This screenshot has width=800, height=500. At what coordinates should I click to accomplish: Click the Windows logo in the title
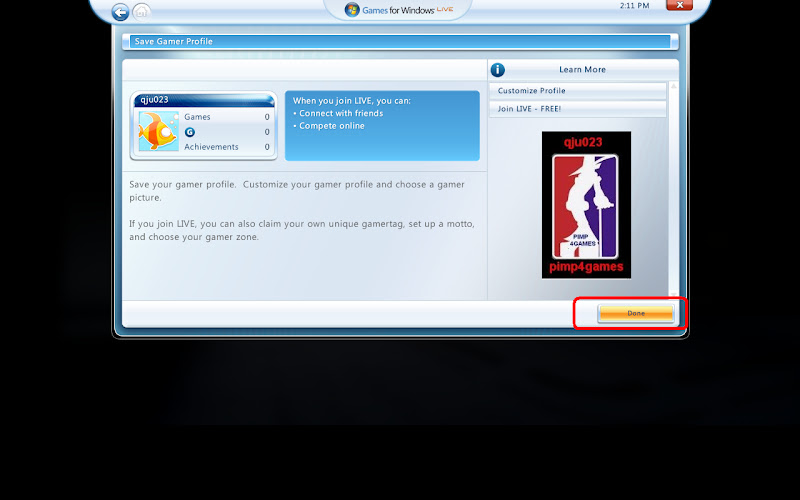click(x=352, y=10)
